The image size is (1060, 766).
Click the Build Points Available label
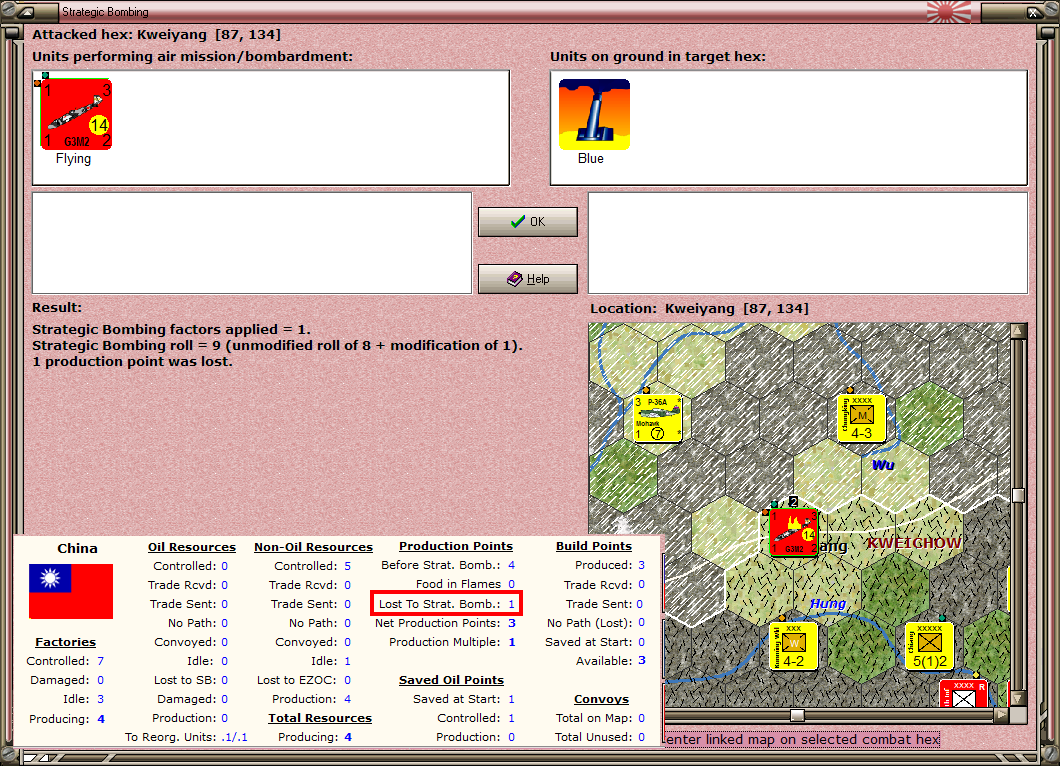click(x=604, y=661)
